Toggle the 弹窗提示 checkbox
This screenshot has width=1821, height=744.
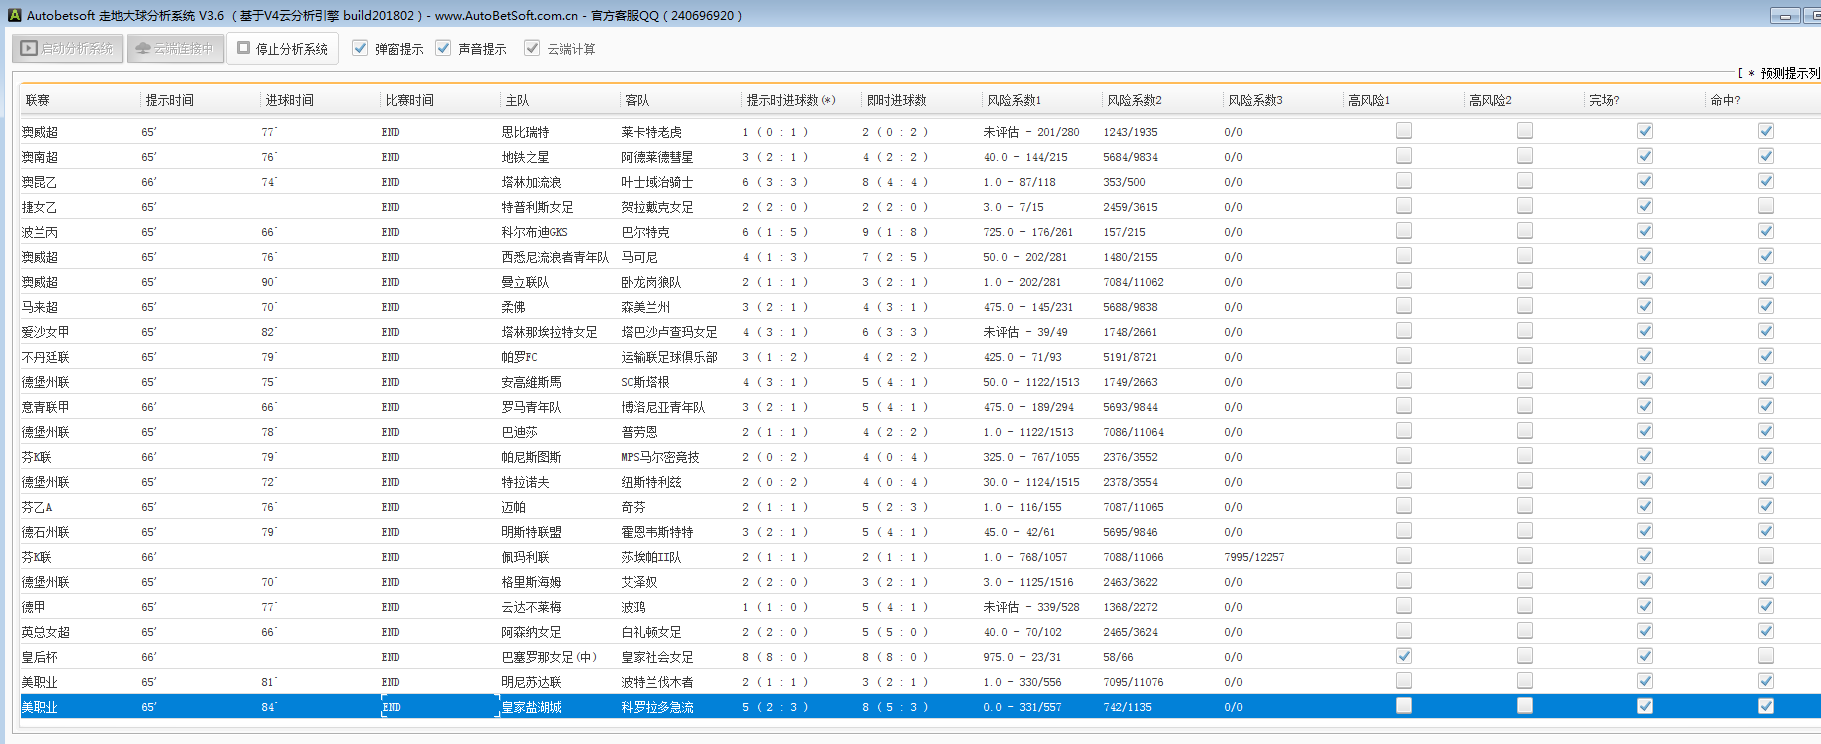[360, 48]
